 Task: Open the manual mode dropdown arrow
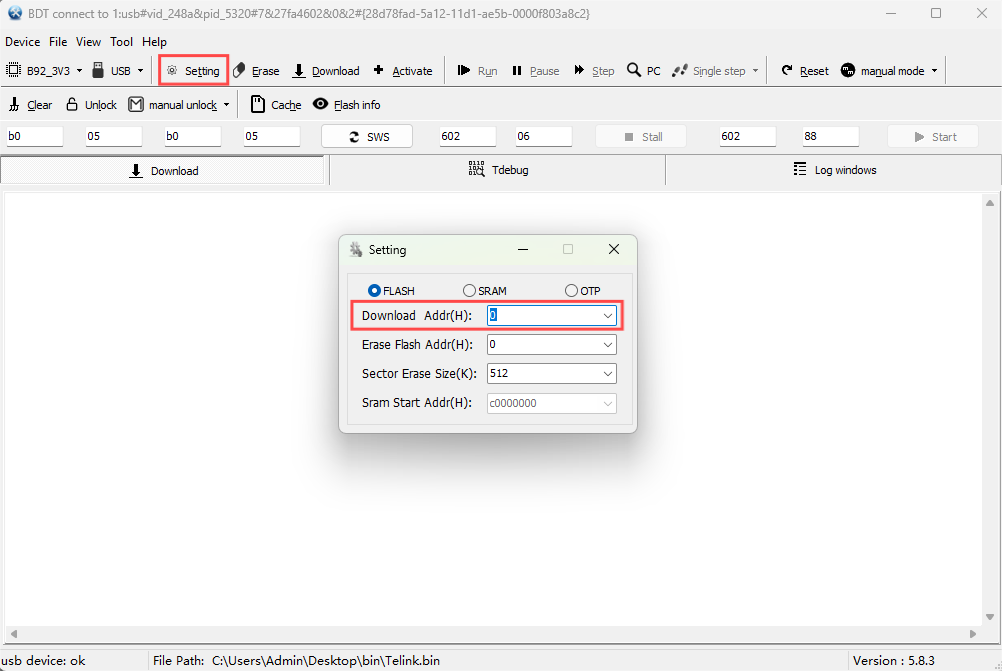934,70
